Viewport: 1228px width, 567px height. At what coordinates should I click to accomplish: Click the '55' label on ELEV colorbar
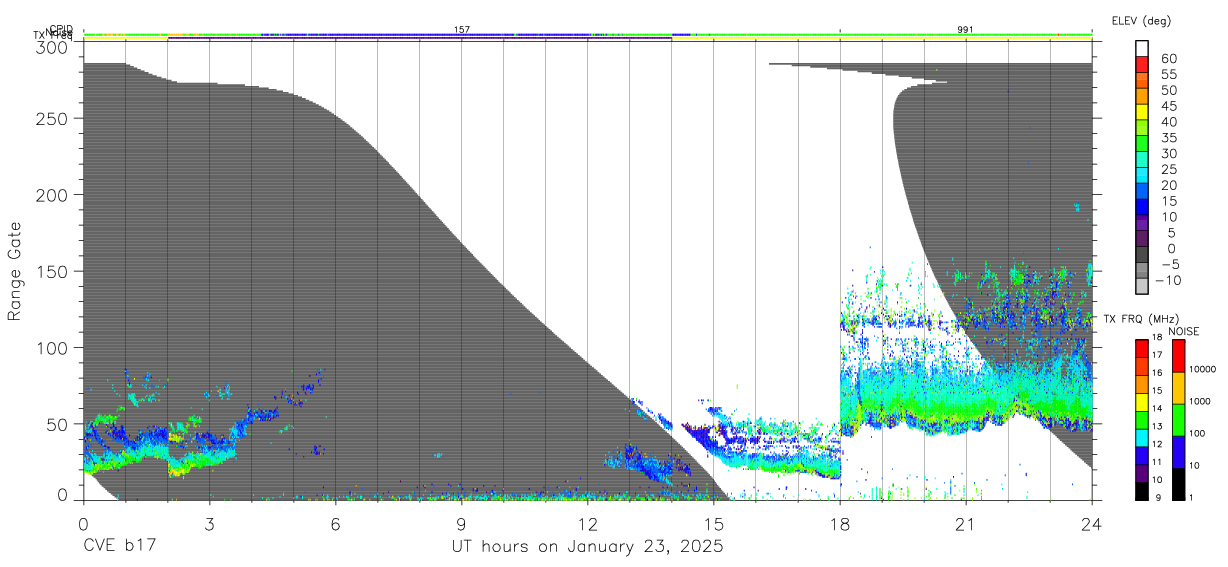pos(1168,74)
